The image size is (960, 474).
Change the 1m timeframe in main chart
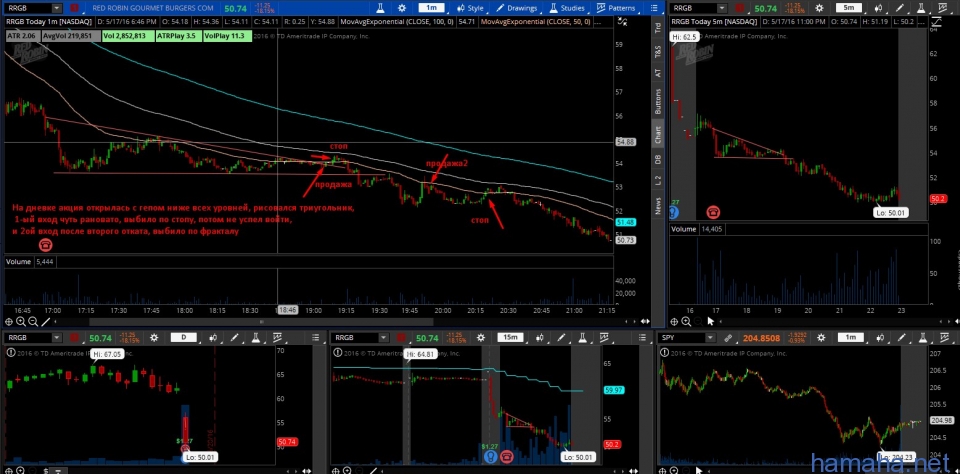[x=431, y=8]
